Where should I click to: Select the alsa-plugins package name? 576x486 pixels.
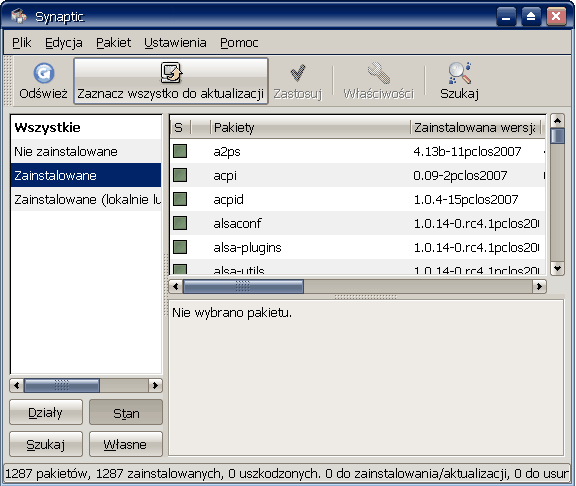click(247, 248)
